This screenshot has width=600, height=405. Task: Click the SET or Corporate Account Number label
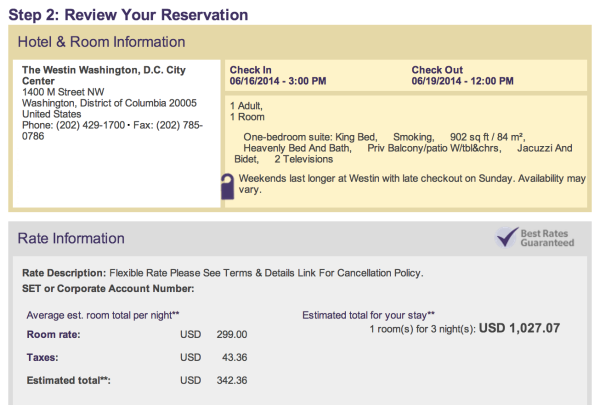(108, 289)
